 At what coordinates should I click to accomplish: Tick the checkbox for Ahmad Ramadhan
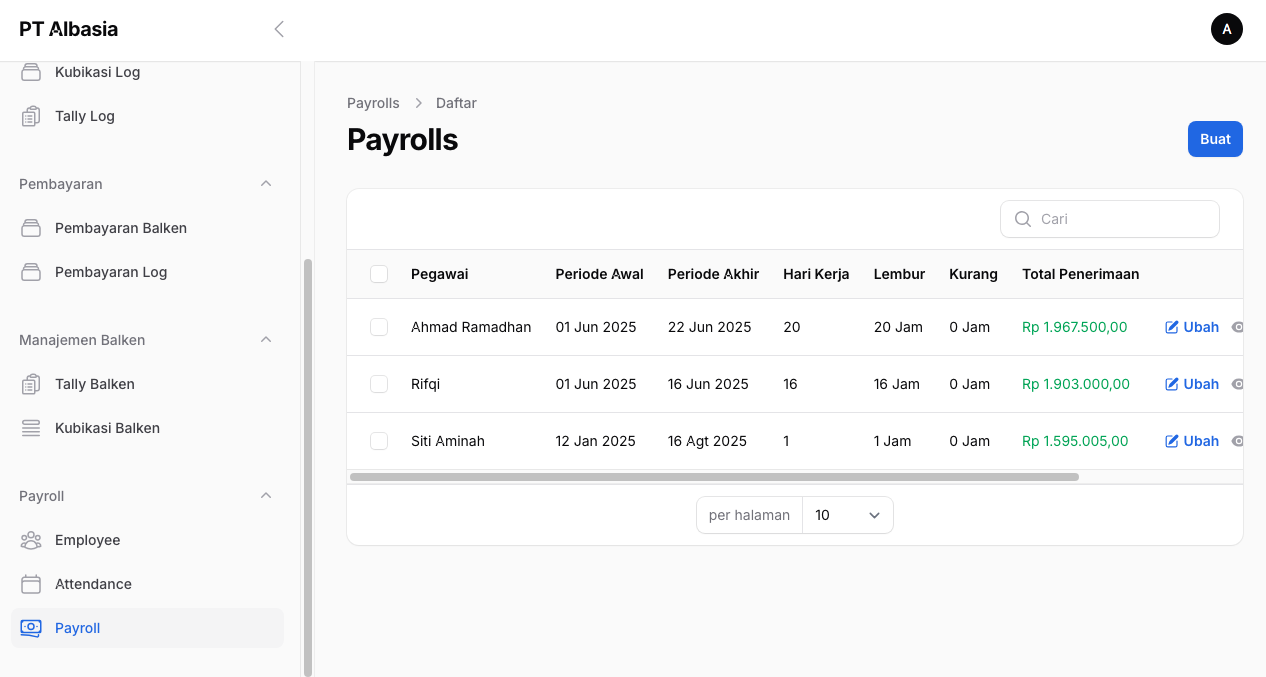pos(379,327)
